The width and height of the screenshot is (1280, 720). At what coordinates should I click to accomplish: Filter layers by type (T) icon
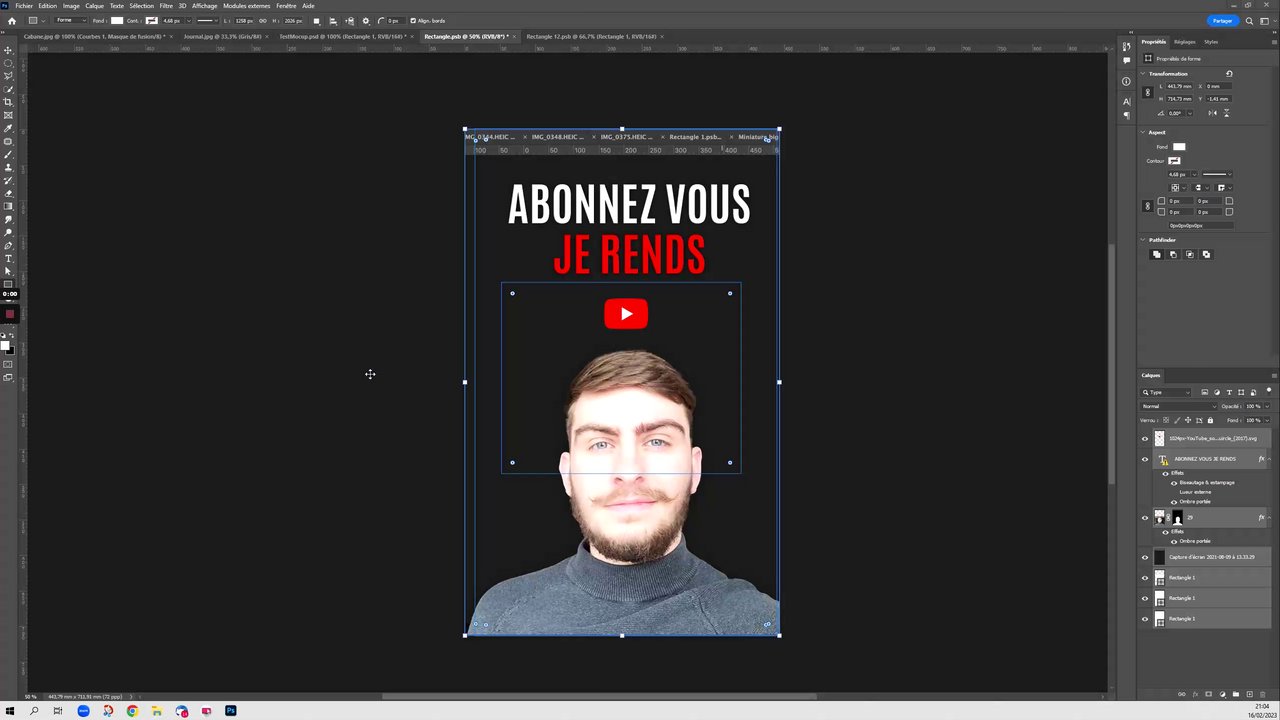1229,392
